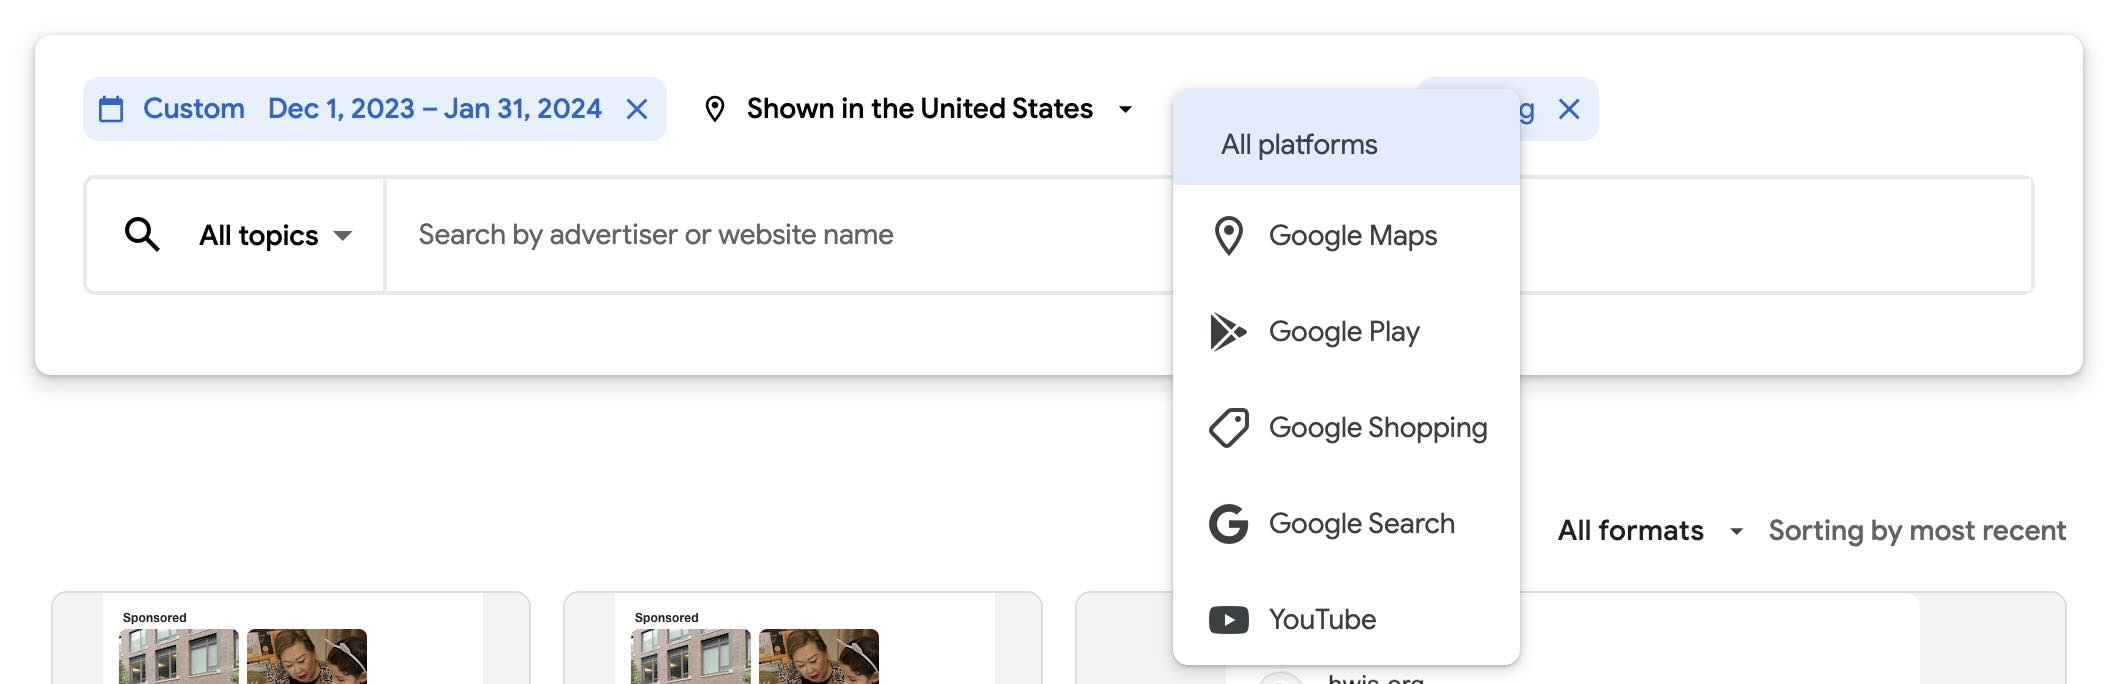Open the All topics dropdown
2104x684 pixels.
pyautogui.click(x=275, y=236)
